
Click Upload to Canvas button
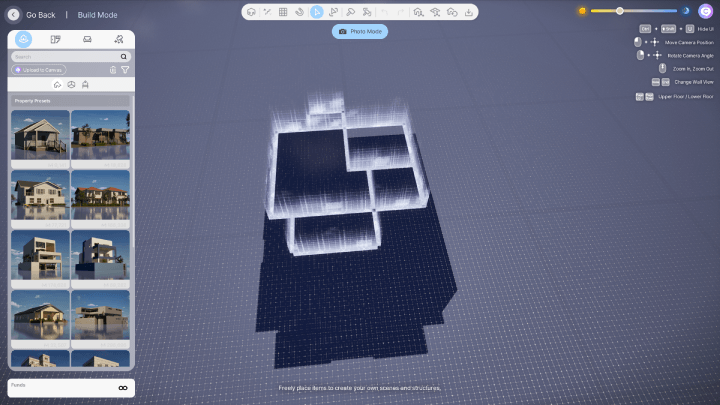39,70
